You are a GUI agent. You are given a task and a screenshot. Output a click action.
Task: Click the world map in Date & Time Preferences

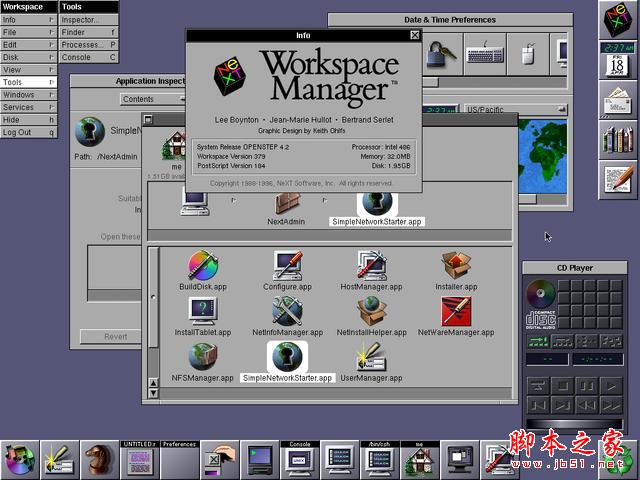point(542,157)
